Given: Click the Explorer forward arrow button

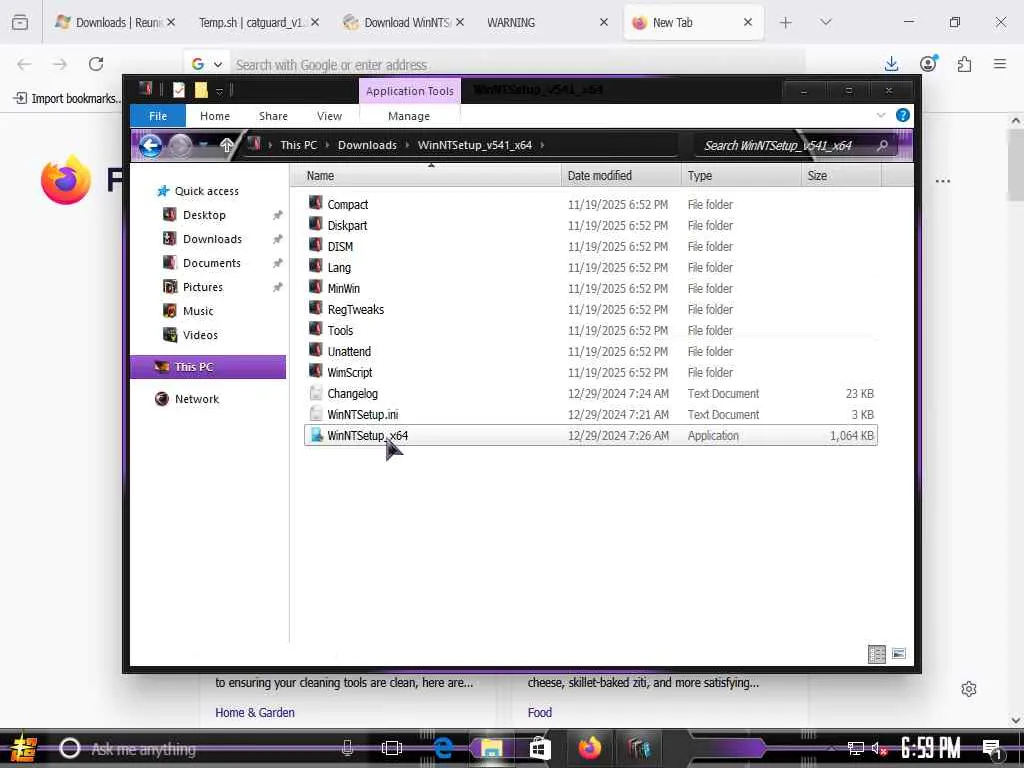Looking at the screenshot, I should [181, 145].
